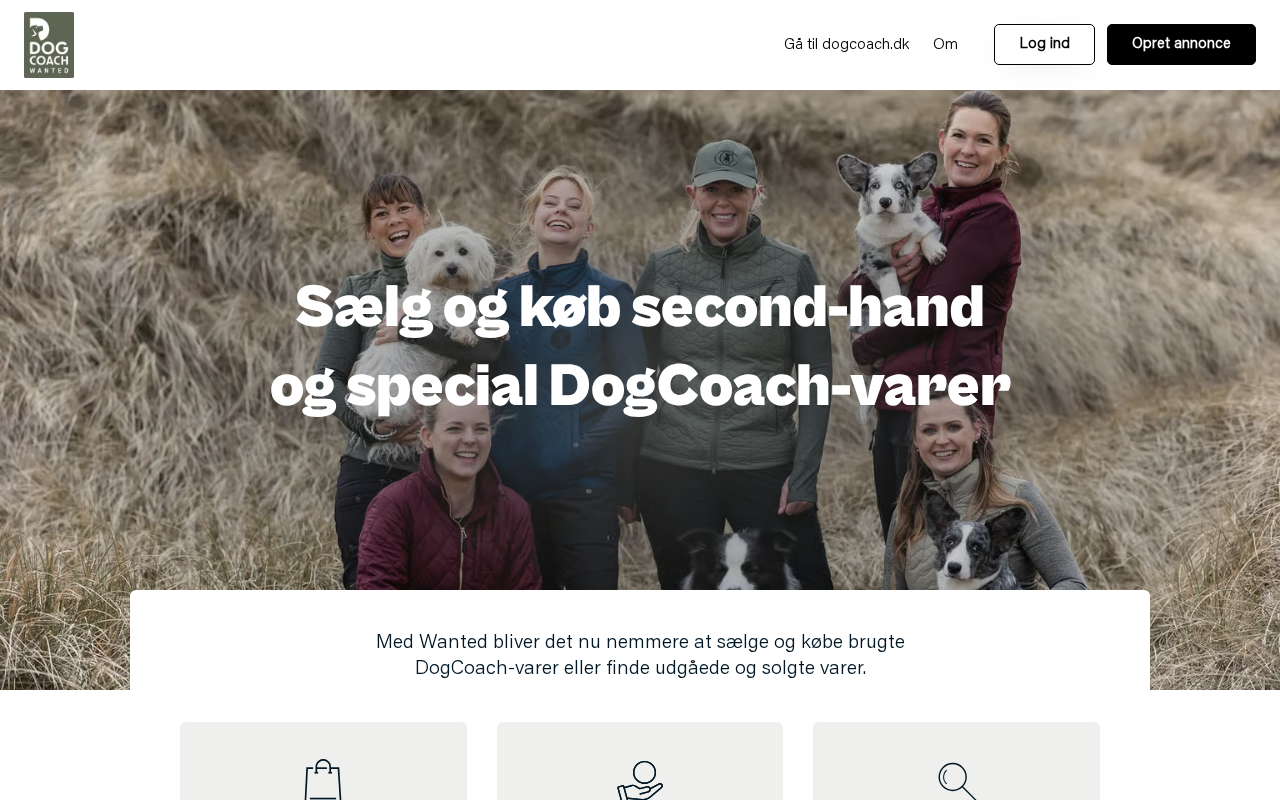
Task: Click the Opret annonce button
Action: pyautogui.click(x=1181, y=44)
